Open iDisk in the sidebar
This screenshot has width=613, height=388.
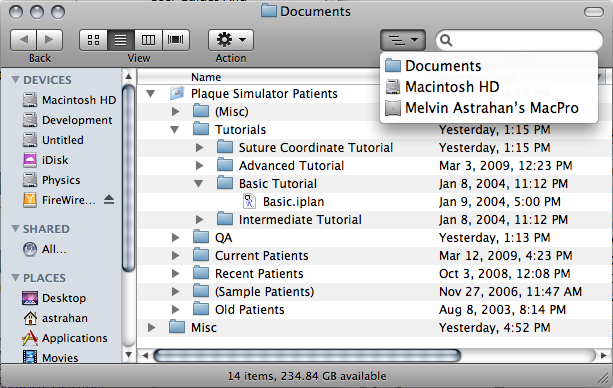coord(45,160)
